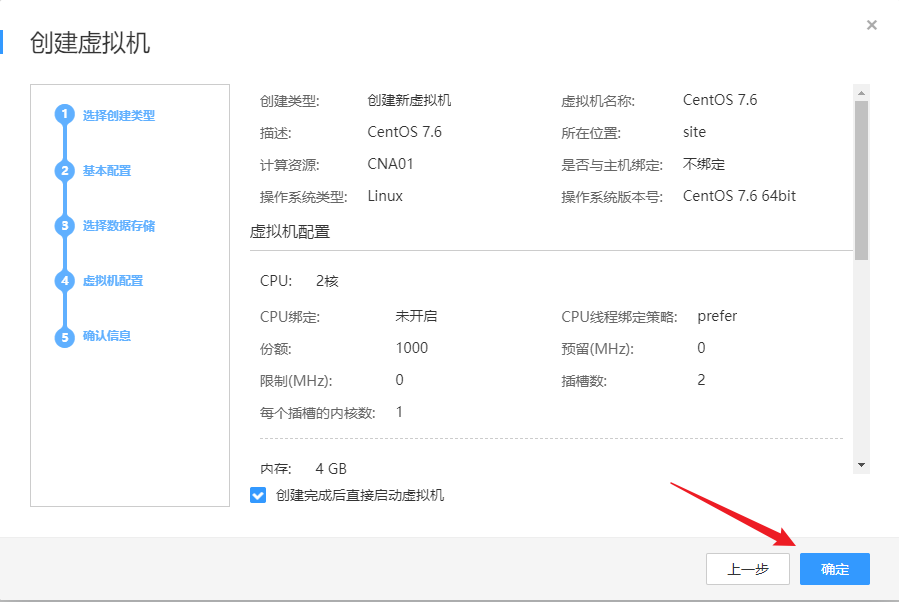Click 上一步 to go back
This screenshot has width=899, height=602.
[x=747, y=568]
